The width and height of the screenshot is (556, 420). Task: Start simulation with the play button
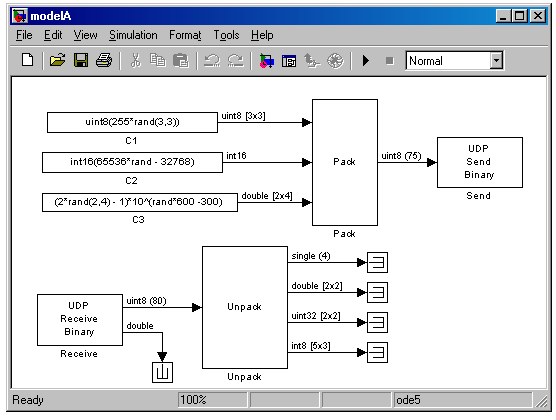tap(366, 61)
